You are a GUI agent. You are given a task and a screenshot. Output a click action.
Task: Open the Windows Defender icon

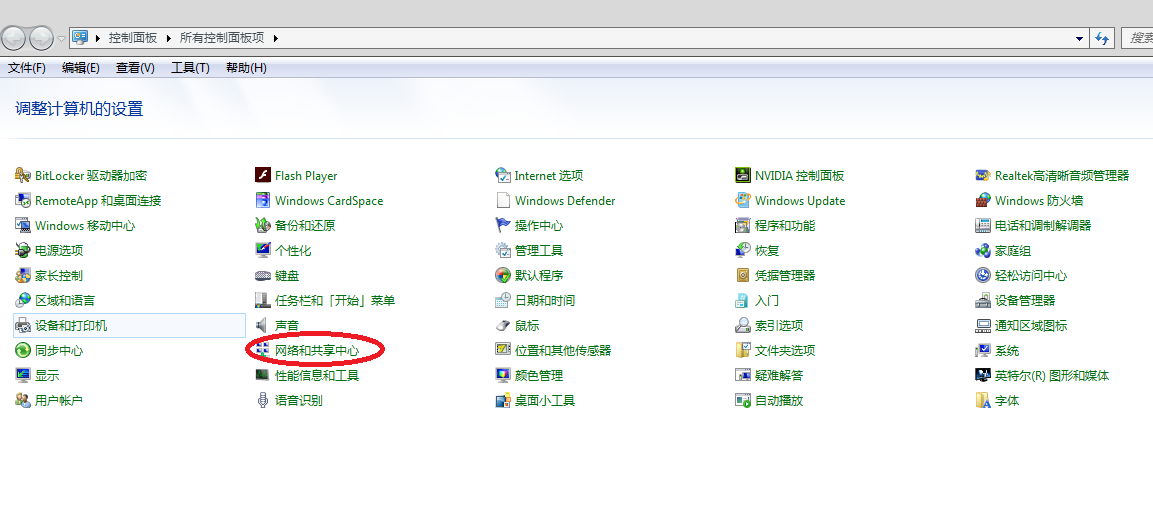point(503,200)
